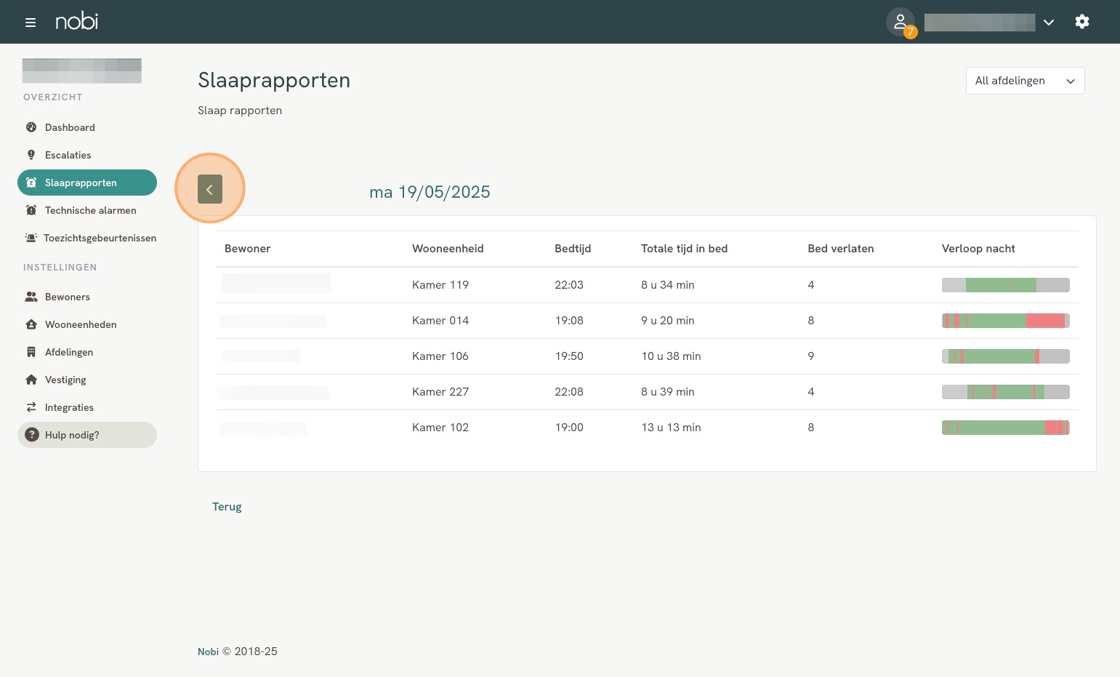Click the Nobi footer link

coord(208,652)
